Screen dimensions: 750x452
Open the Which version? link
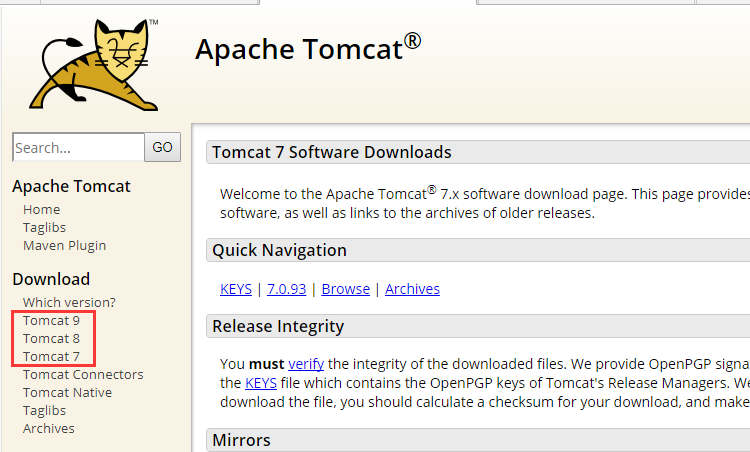point(69,302)
